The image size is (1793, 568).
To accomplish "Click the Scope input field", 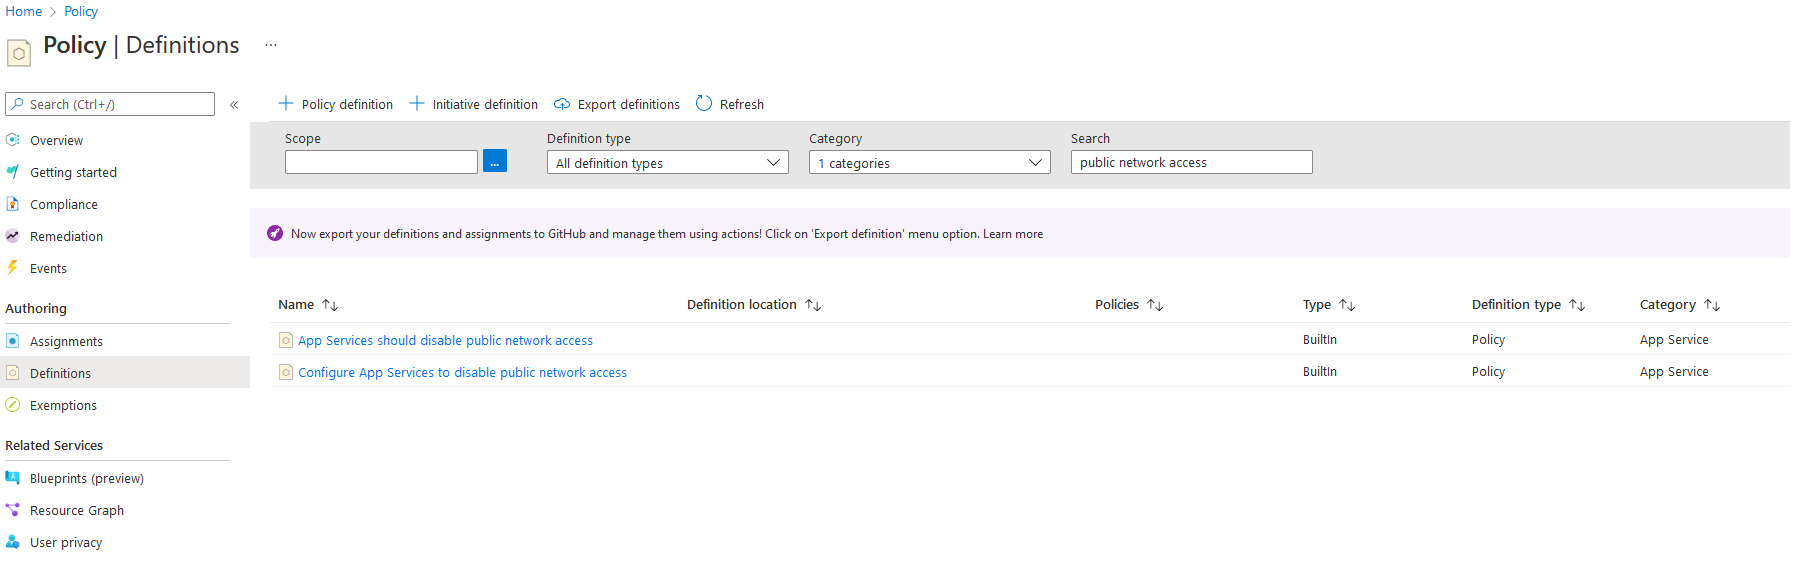I will tap(381, 162).
